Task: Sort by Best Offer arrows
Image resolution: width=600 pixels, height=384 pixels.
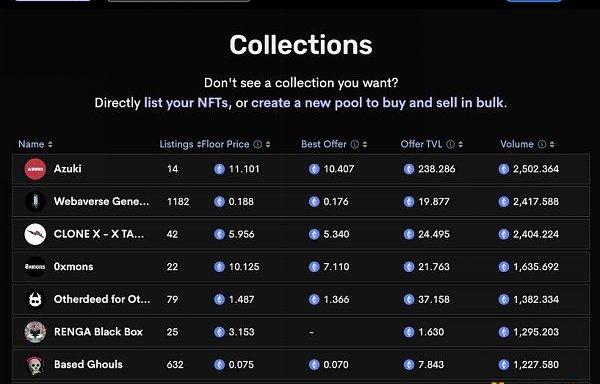Action: [x=365, y=144]
